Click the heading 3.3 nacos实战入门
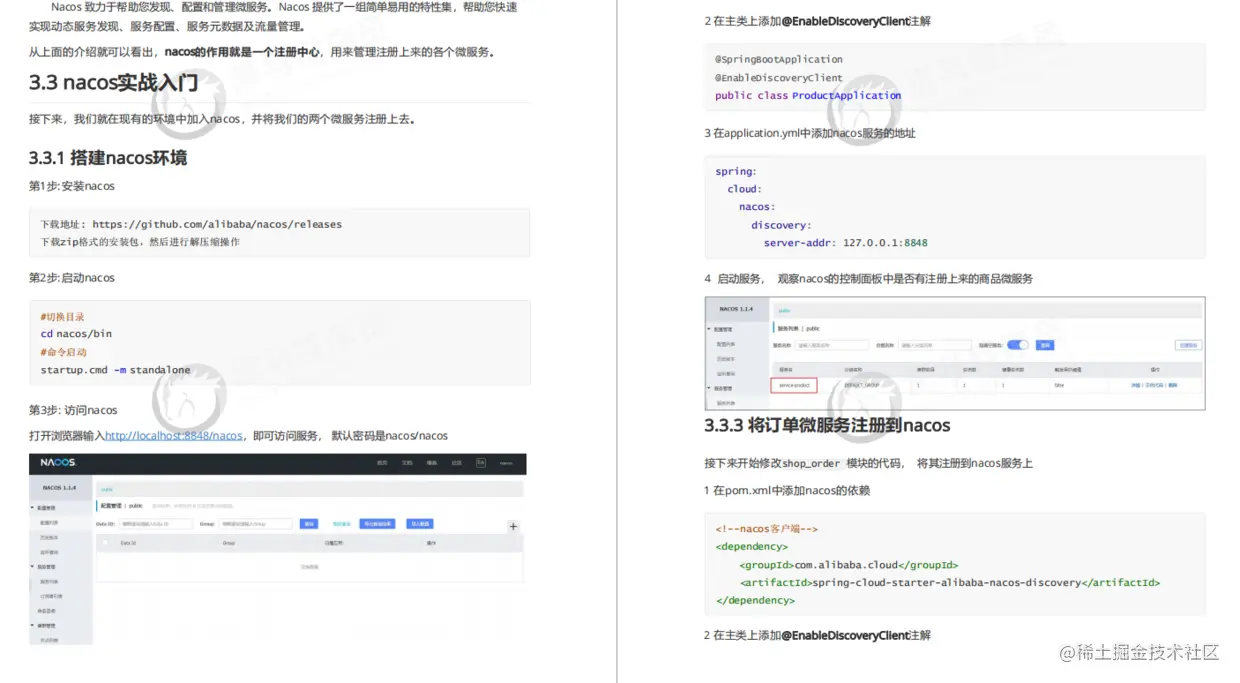This screenshot has height=683, width=1240. 113,83
